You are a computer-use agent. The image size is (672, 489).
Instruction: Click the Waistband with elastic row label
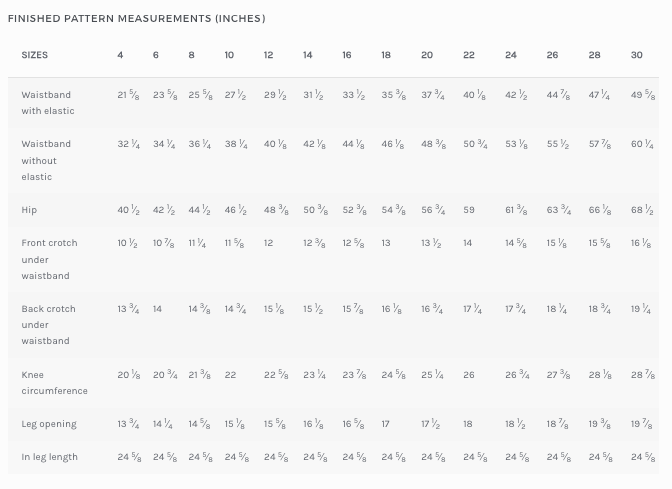coord(47,102)
